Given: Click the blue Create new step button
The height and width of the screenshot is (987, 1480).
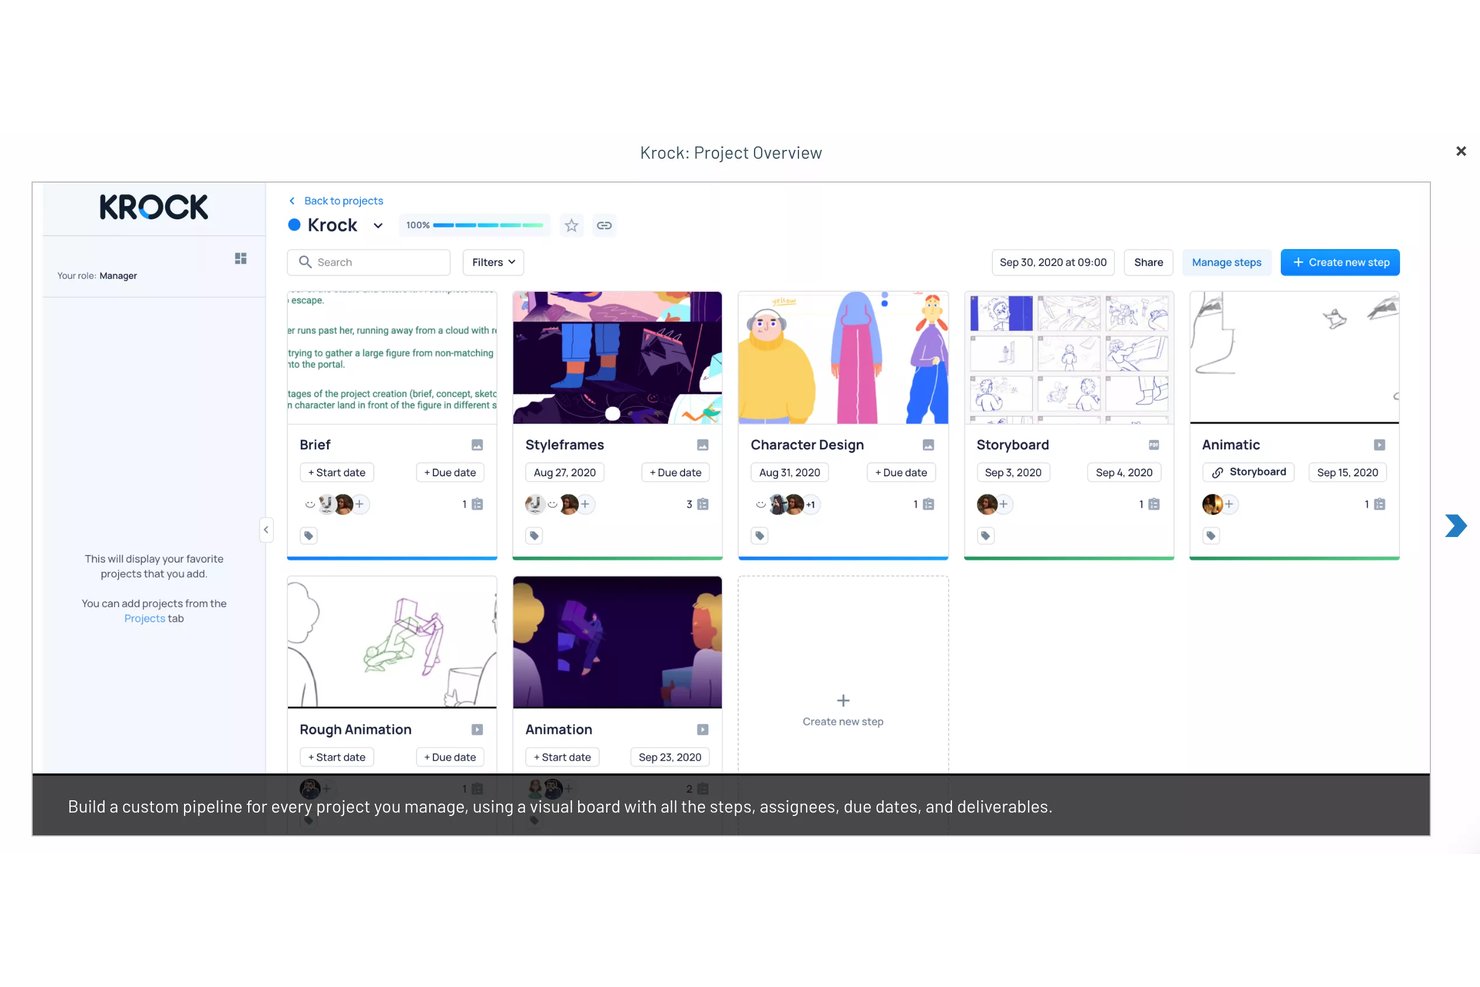Looking at the screenshot, I should 1340,263.
